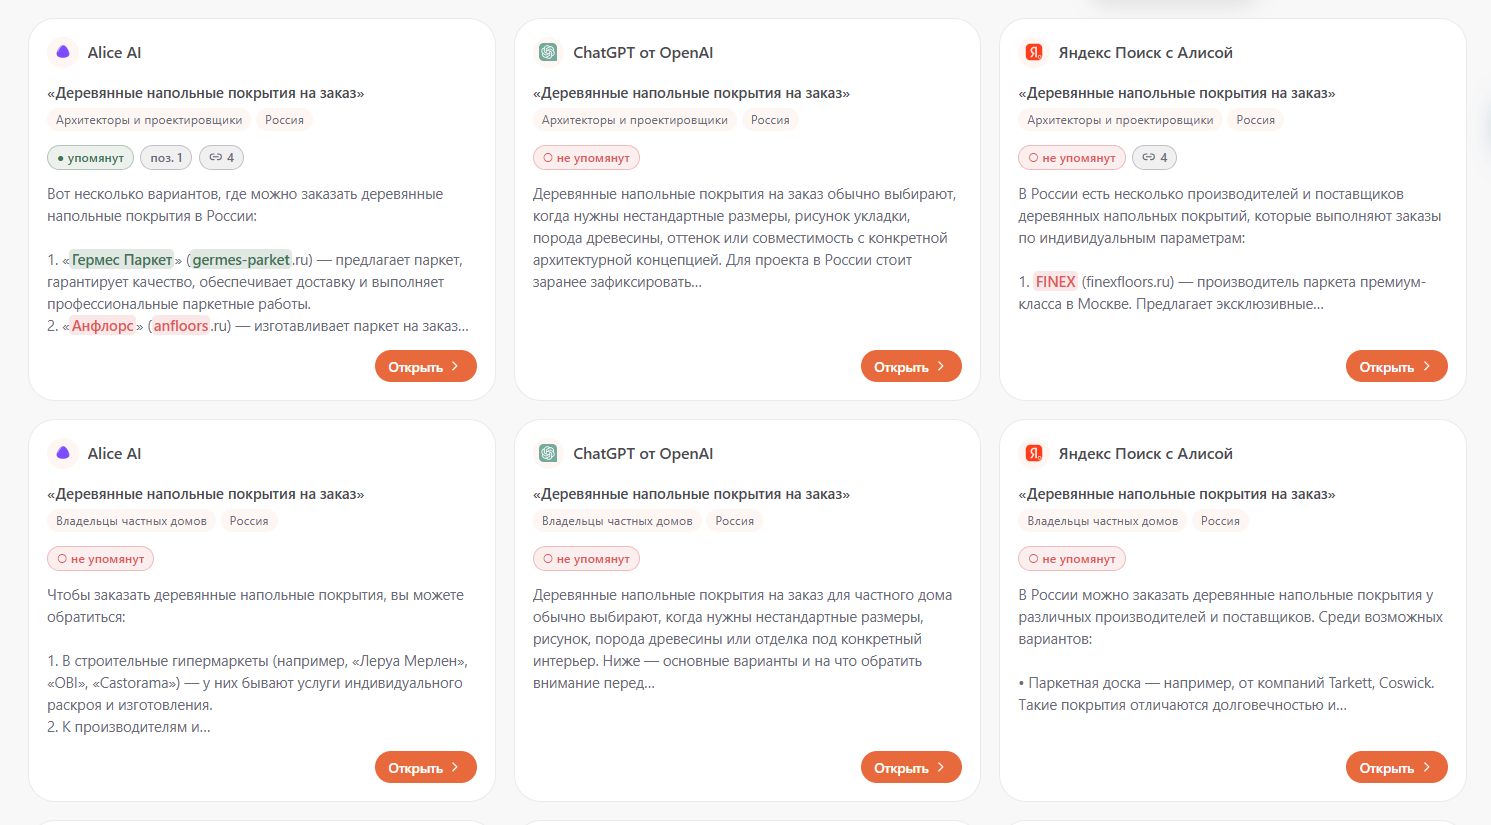This screenshot has width=1491, height=825.
Task: Click the highlighted FINEX brand mention
Action: tap(1055, 282)
